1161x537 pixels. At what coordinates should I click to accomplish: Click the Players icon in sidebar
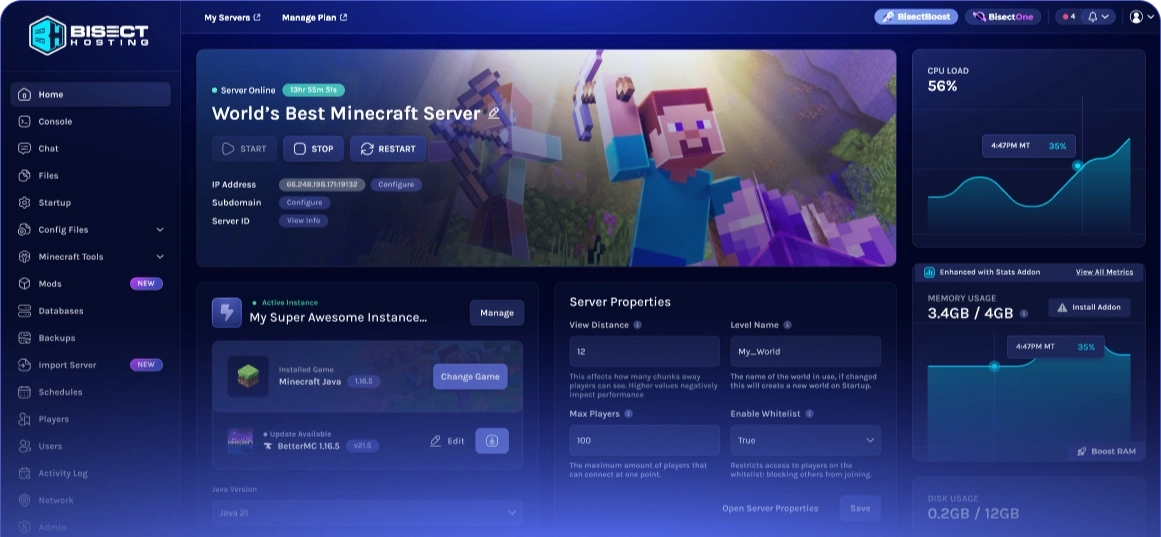pos(24,419)
